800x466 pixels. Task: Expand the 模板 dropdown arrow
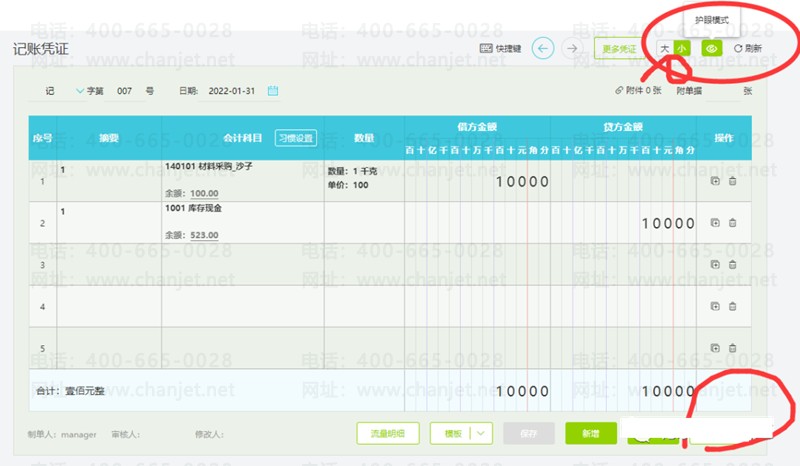click(481, 434)
